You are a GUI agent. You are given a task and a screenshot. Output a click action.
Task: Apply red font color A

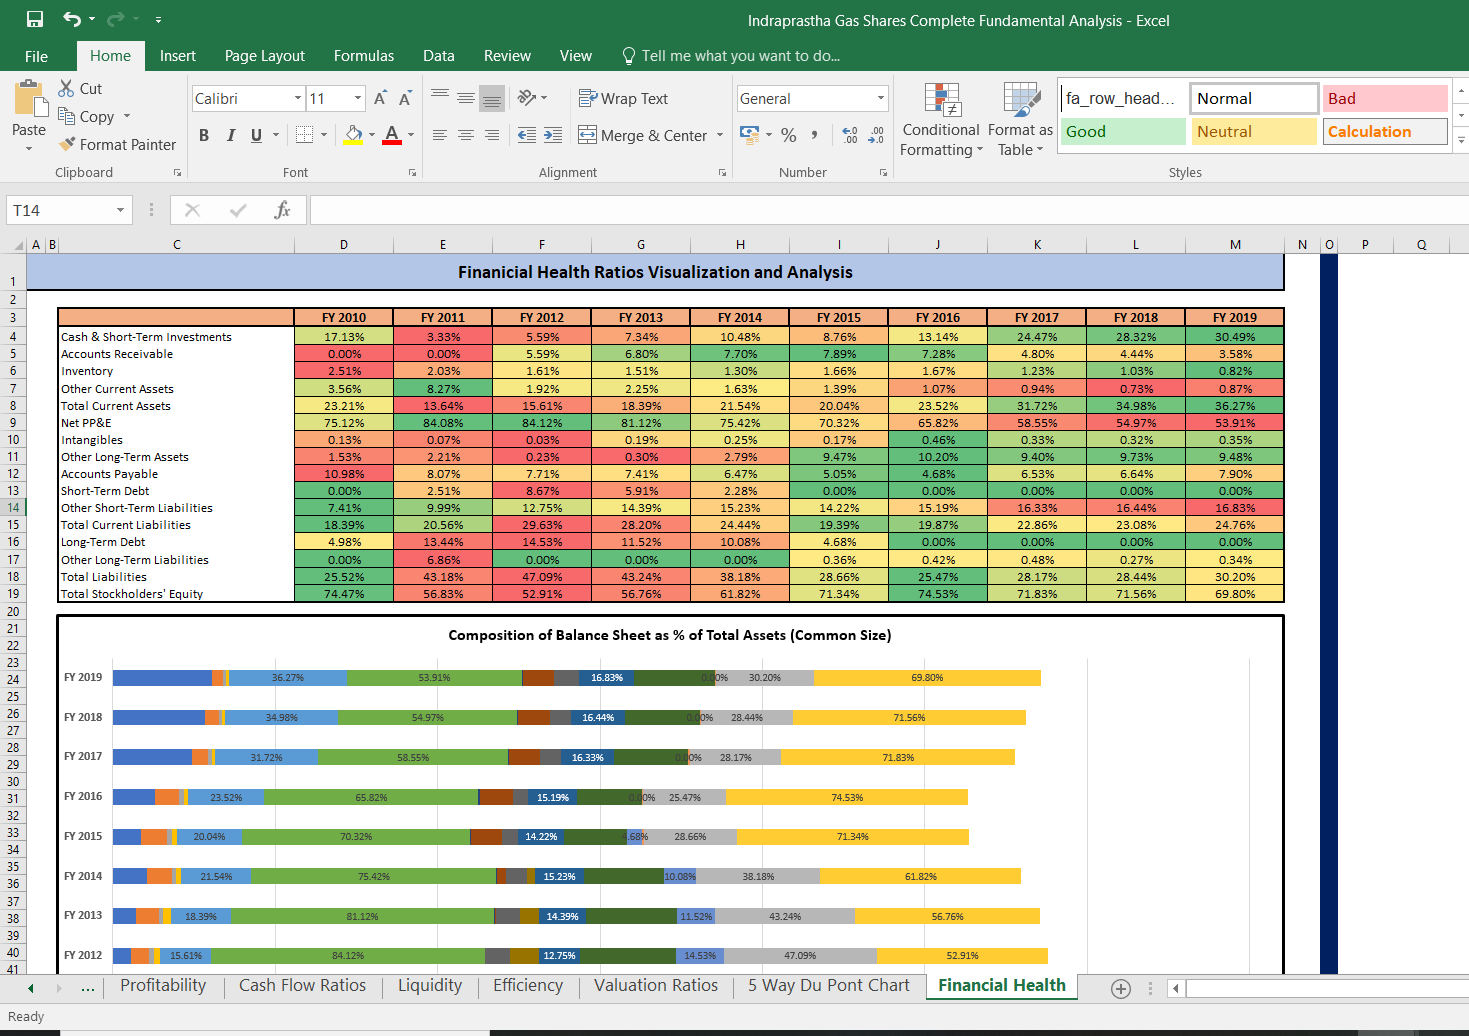click(x=392, y=135)
